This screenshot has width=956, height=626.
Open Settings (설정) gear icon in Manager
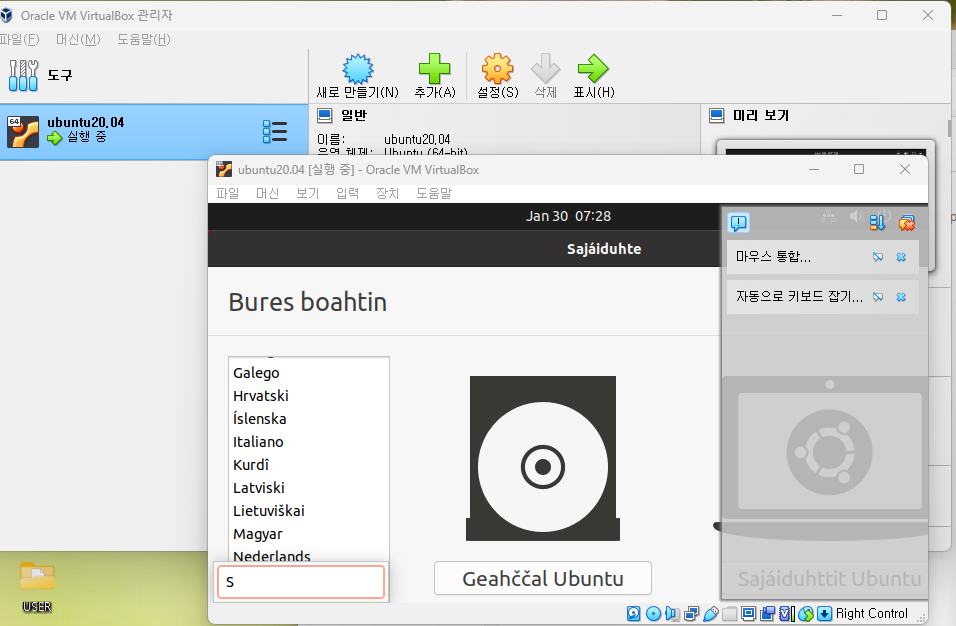(x=498, y=68)
